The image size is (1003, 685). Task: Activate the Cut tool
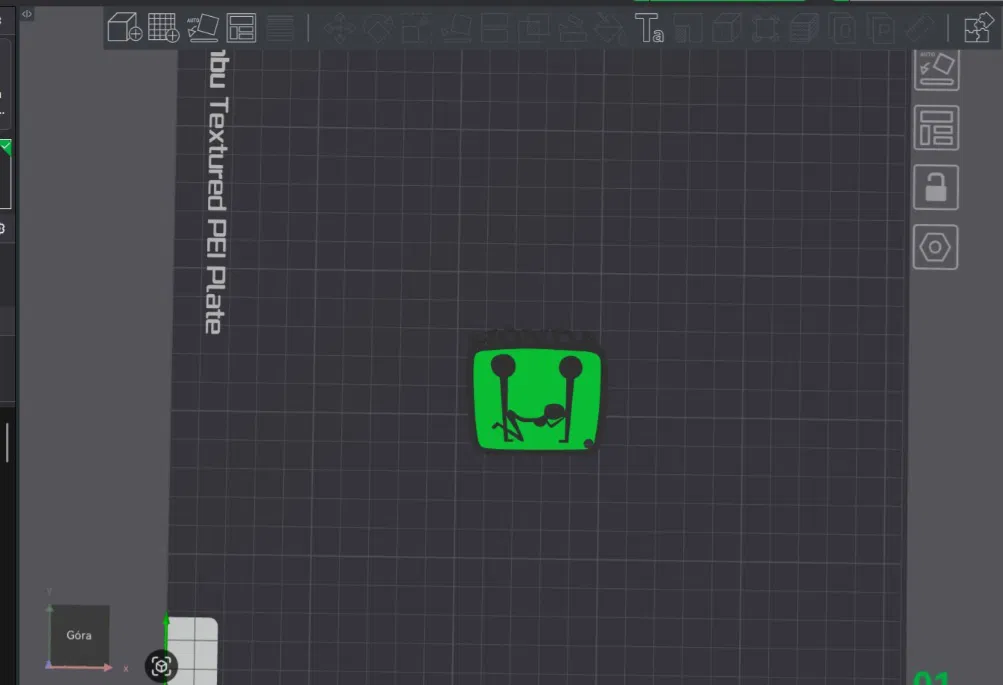click(x=494, y=28)
